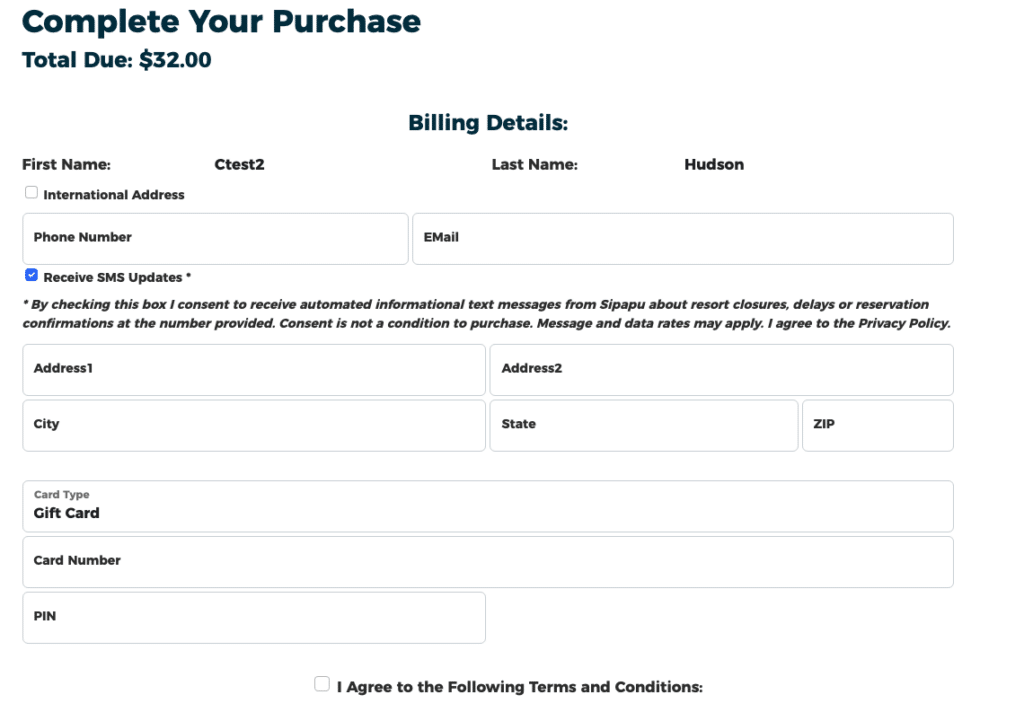Click the first name value Ctest2
Screen dimensions: 1024x712
[240, 165]
